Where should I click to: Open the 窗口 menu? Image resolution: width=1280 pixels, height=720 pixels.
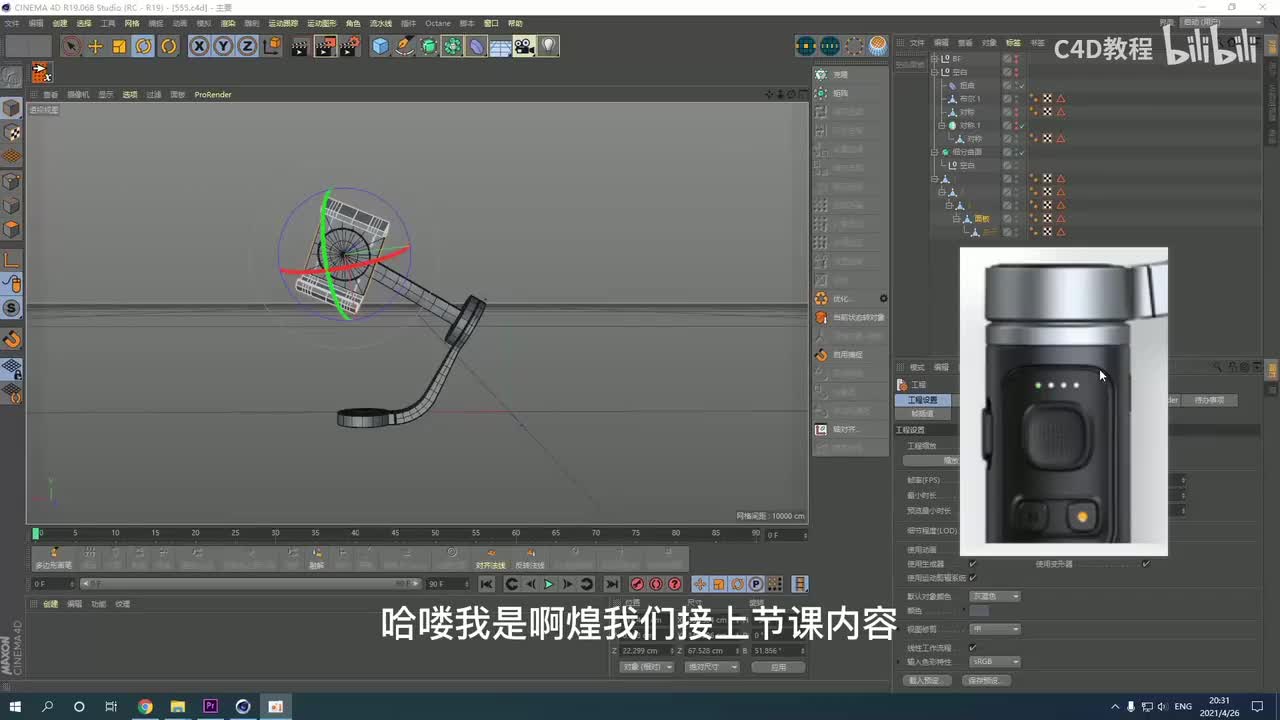point(491,23)
